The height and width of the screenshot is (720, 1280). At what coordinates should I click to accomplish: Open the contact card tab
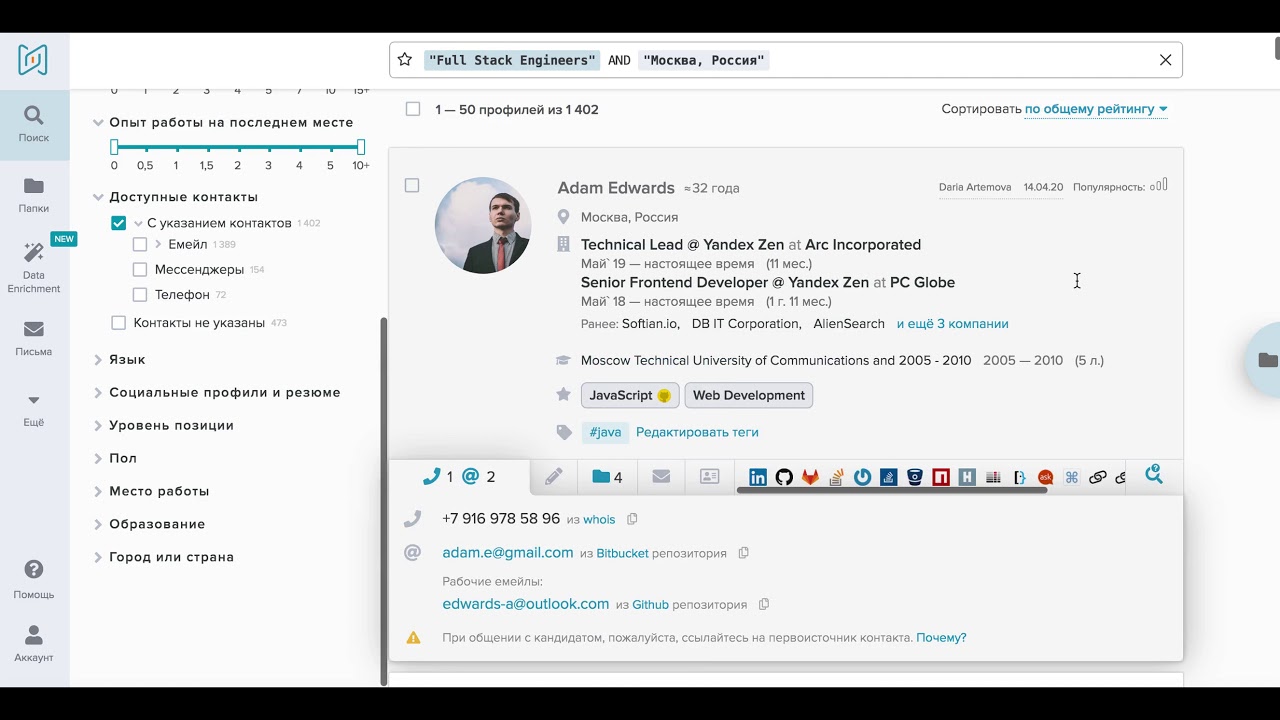[710, 477]
